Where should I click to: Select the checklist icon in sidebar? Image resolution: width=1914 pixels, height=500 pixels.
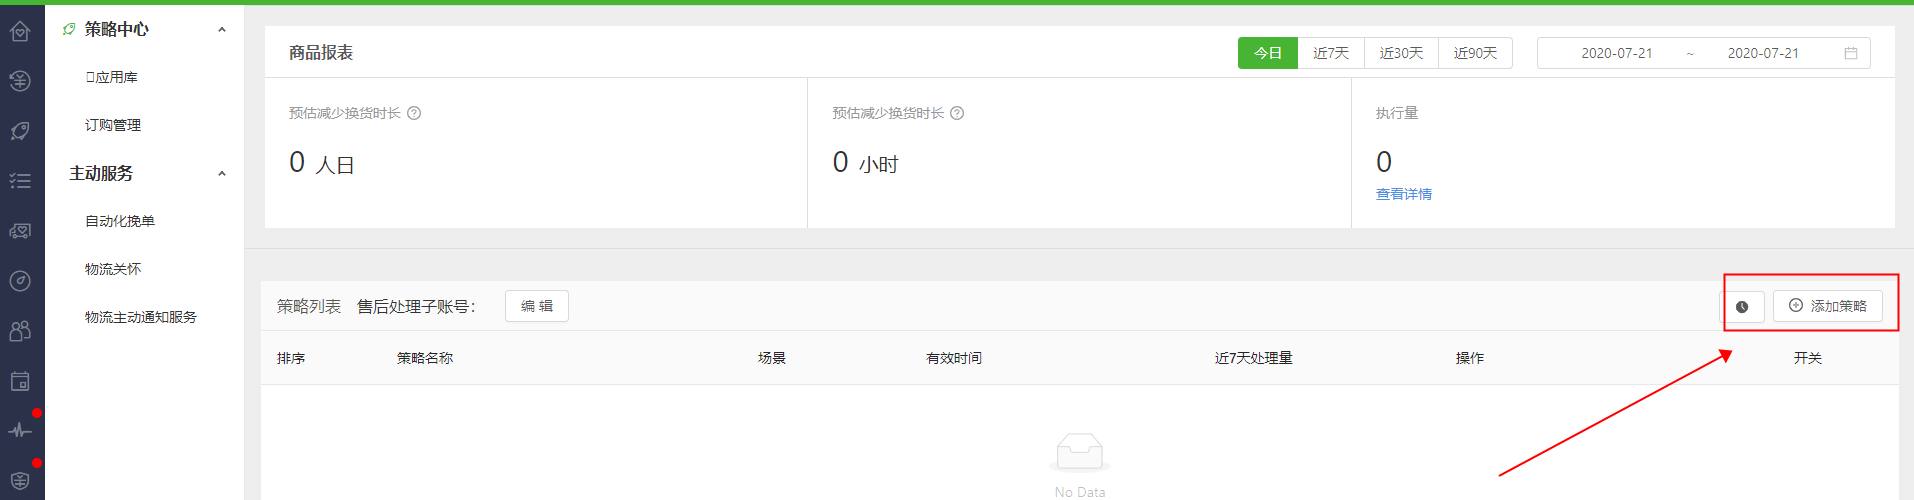point(20,181)
